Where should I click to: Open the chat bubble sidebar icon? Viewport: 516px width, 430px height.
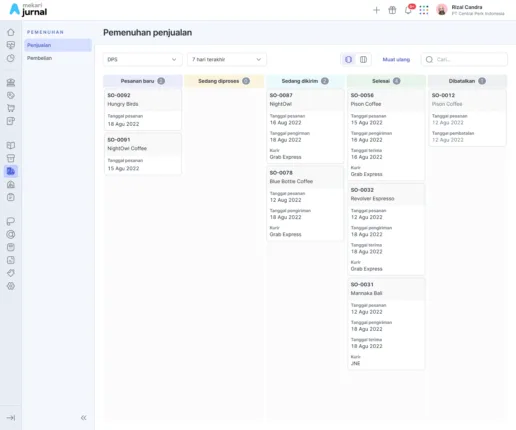pos(11,221)
